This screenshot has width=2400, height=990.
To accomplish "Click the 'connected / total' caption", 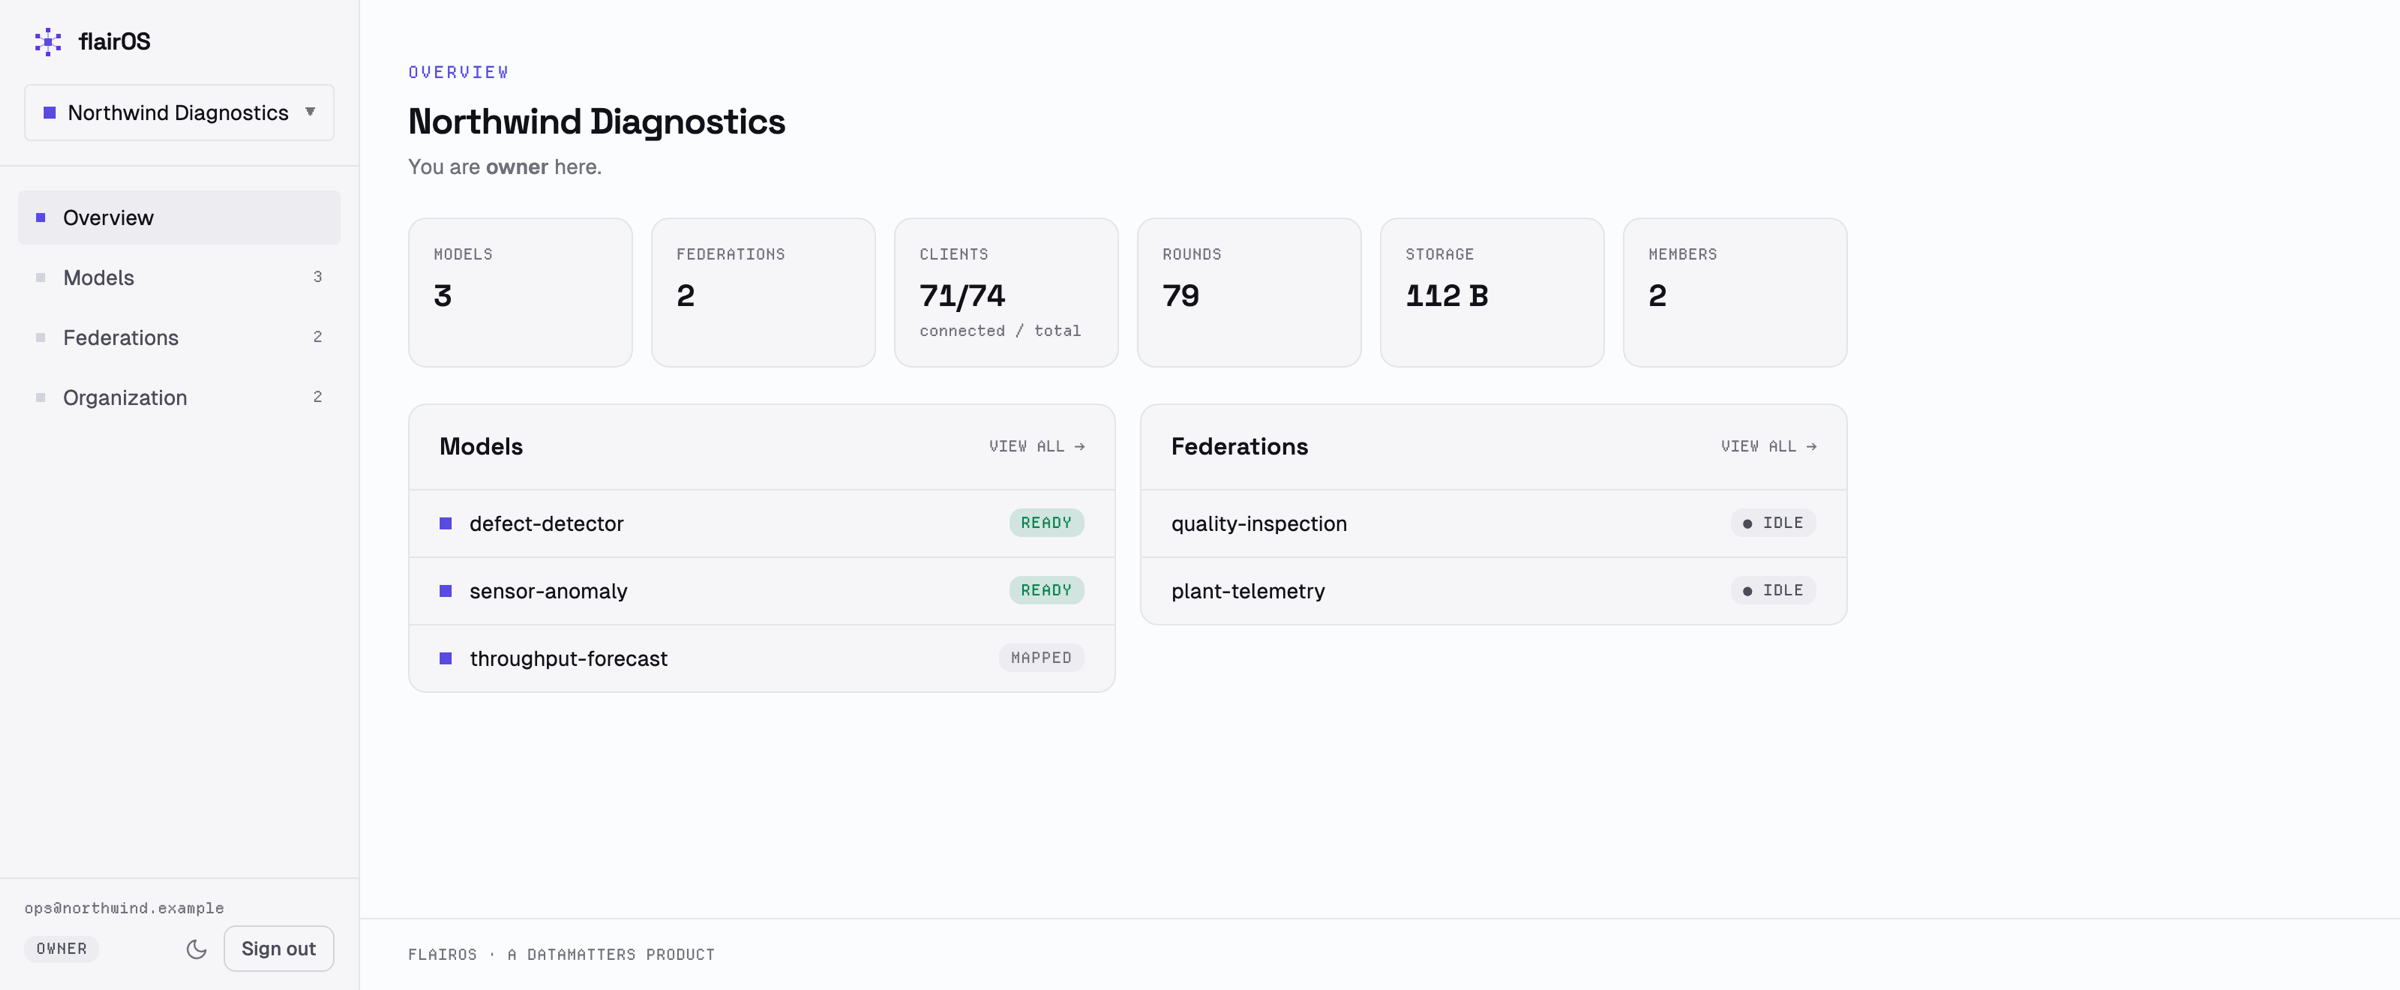I will click(1000, 331).
